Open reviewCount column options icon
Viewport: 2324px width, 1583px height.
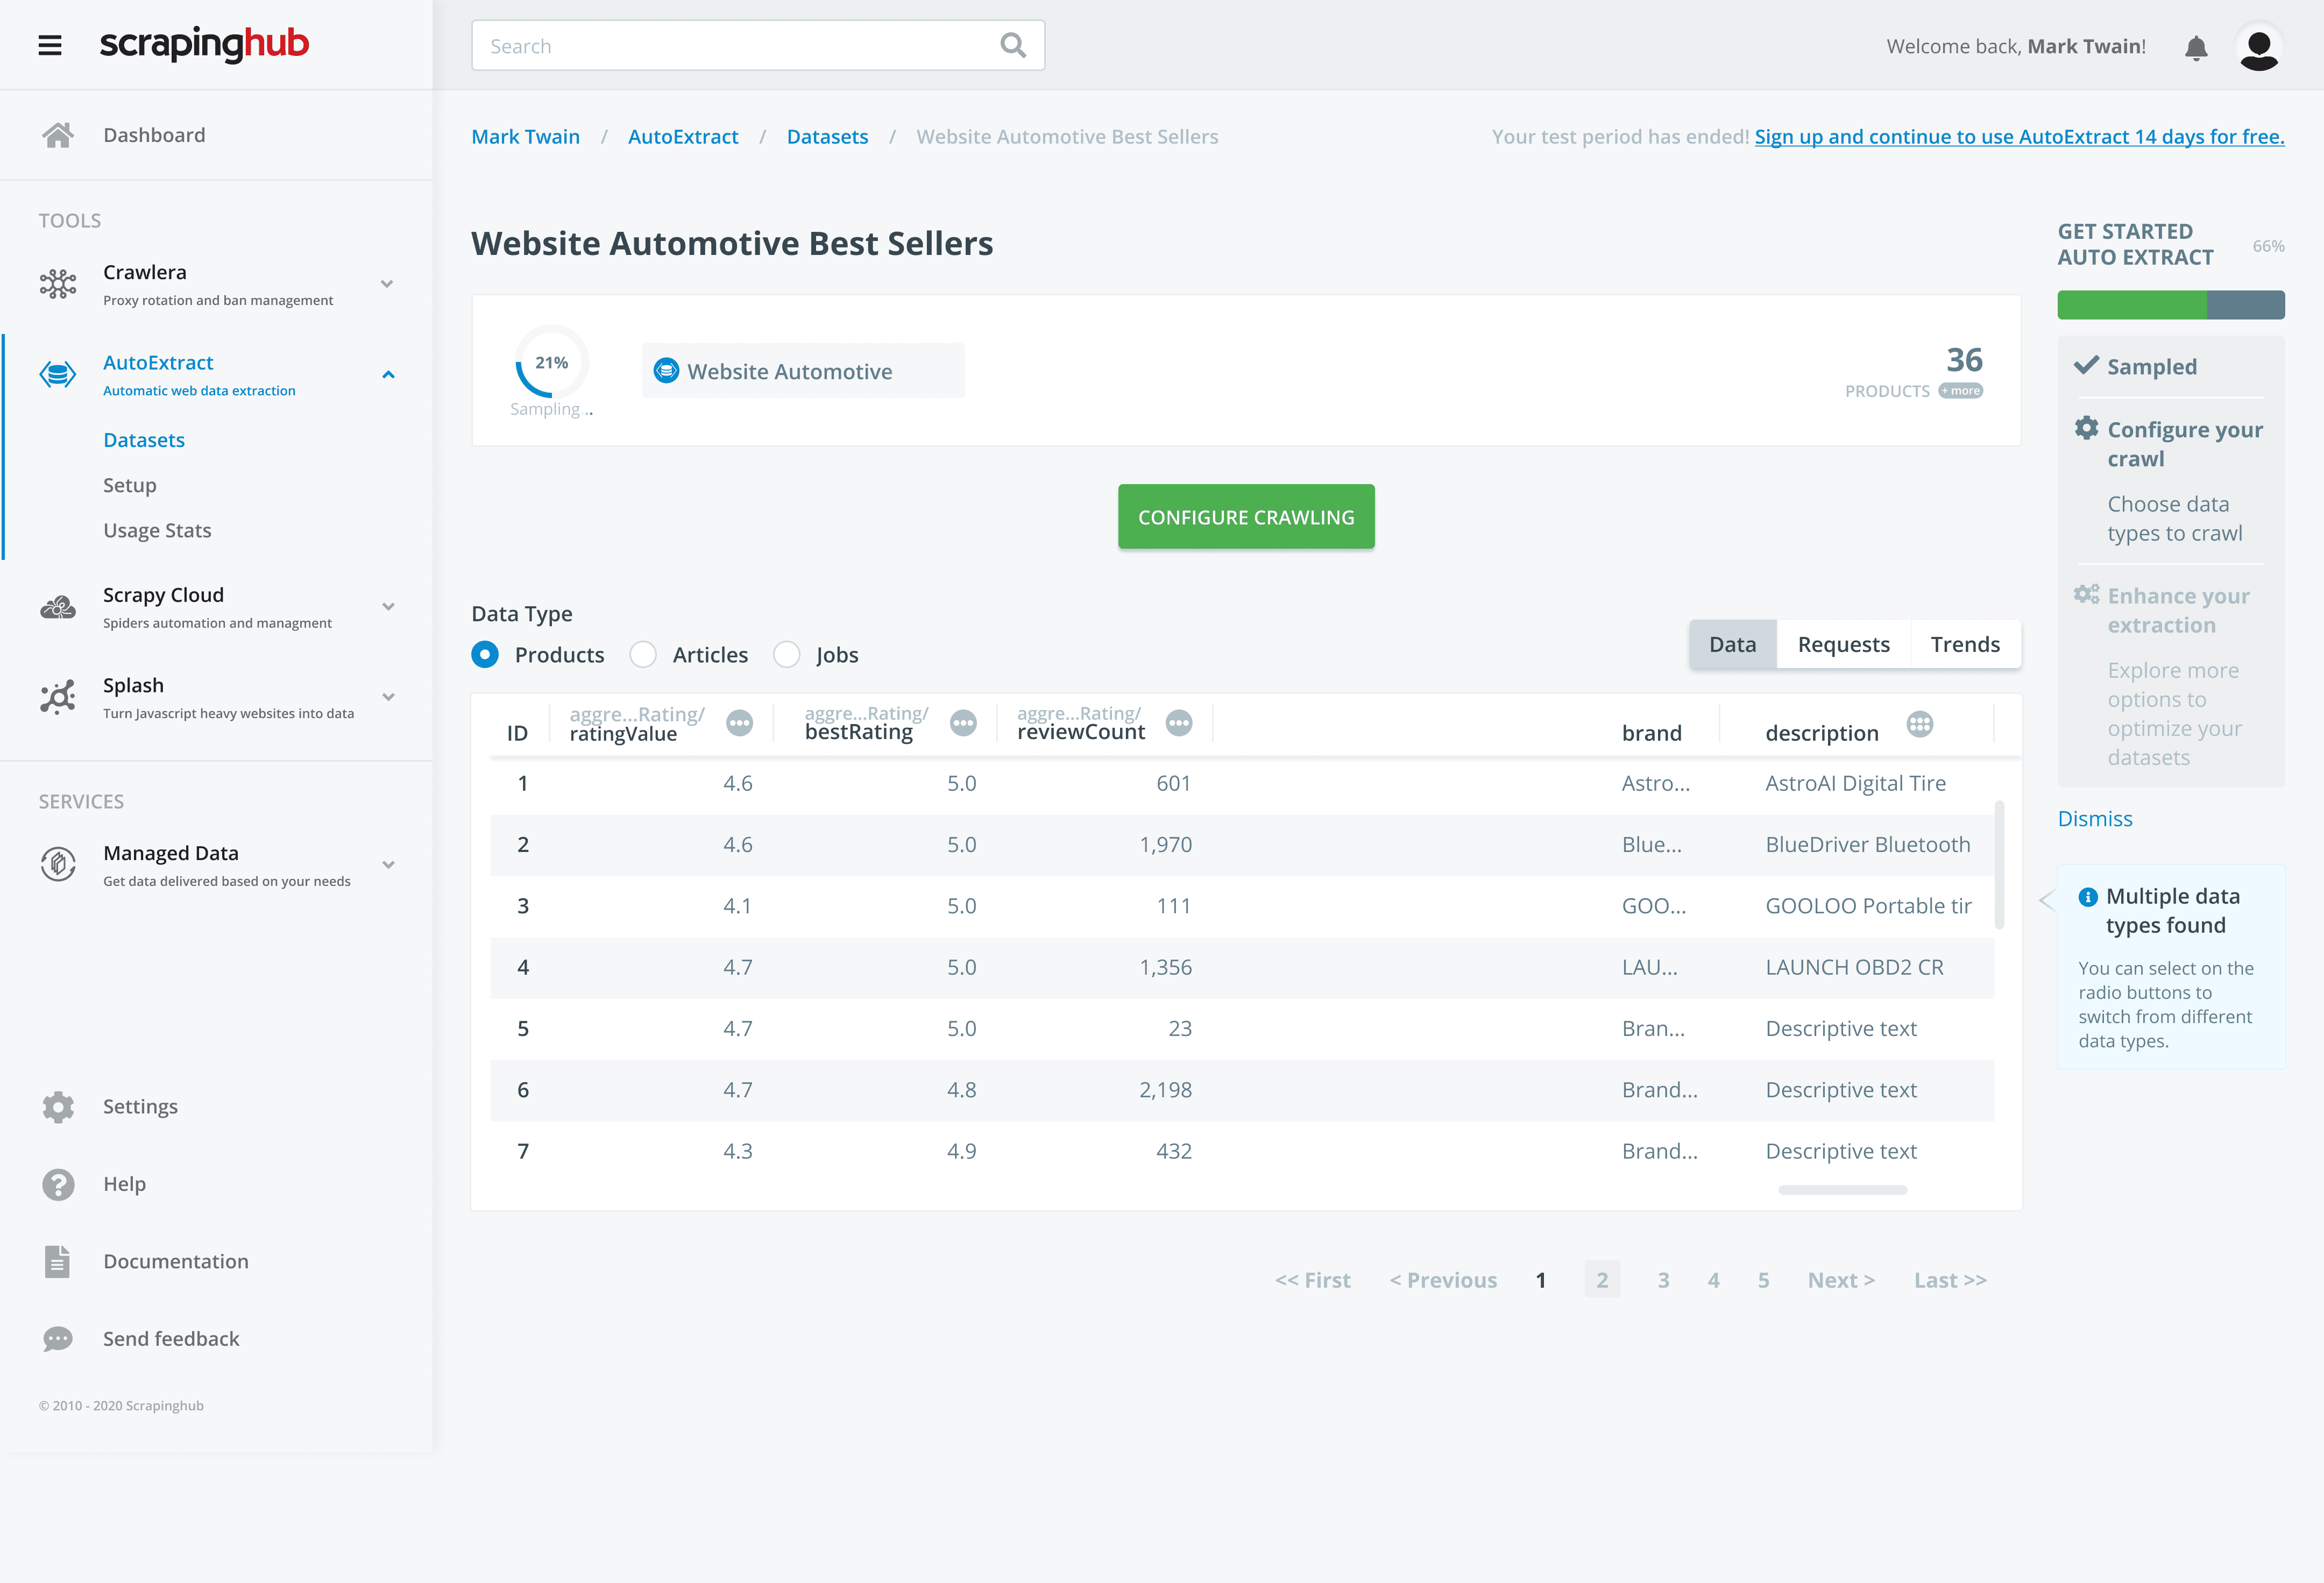[x=1179, y=723]
